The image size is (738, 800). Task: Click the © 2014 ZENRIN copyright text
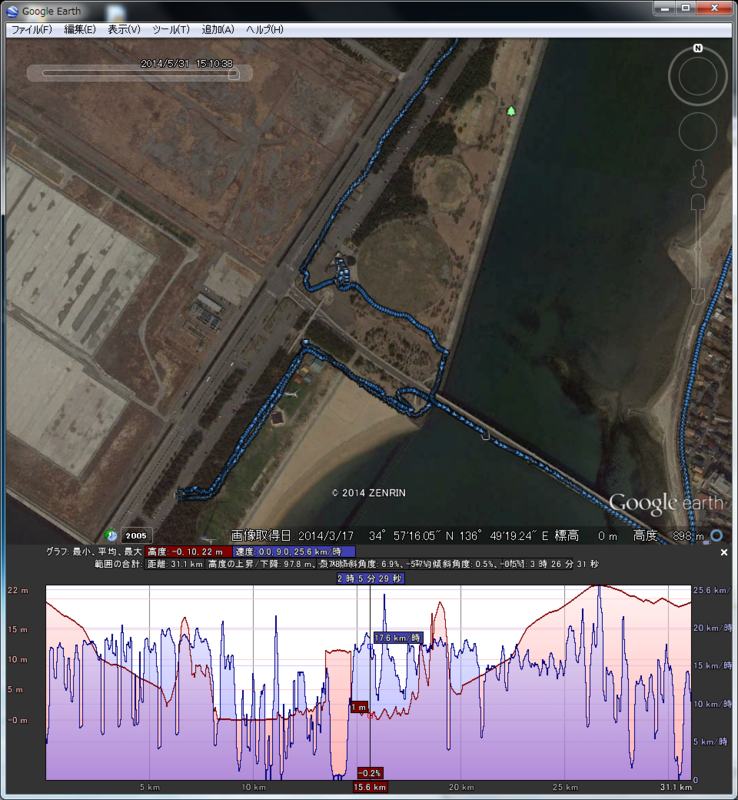click(x=368, y=493)
